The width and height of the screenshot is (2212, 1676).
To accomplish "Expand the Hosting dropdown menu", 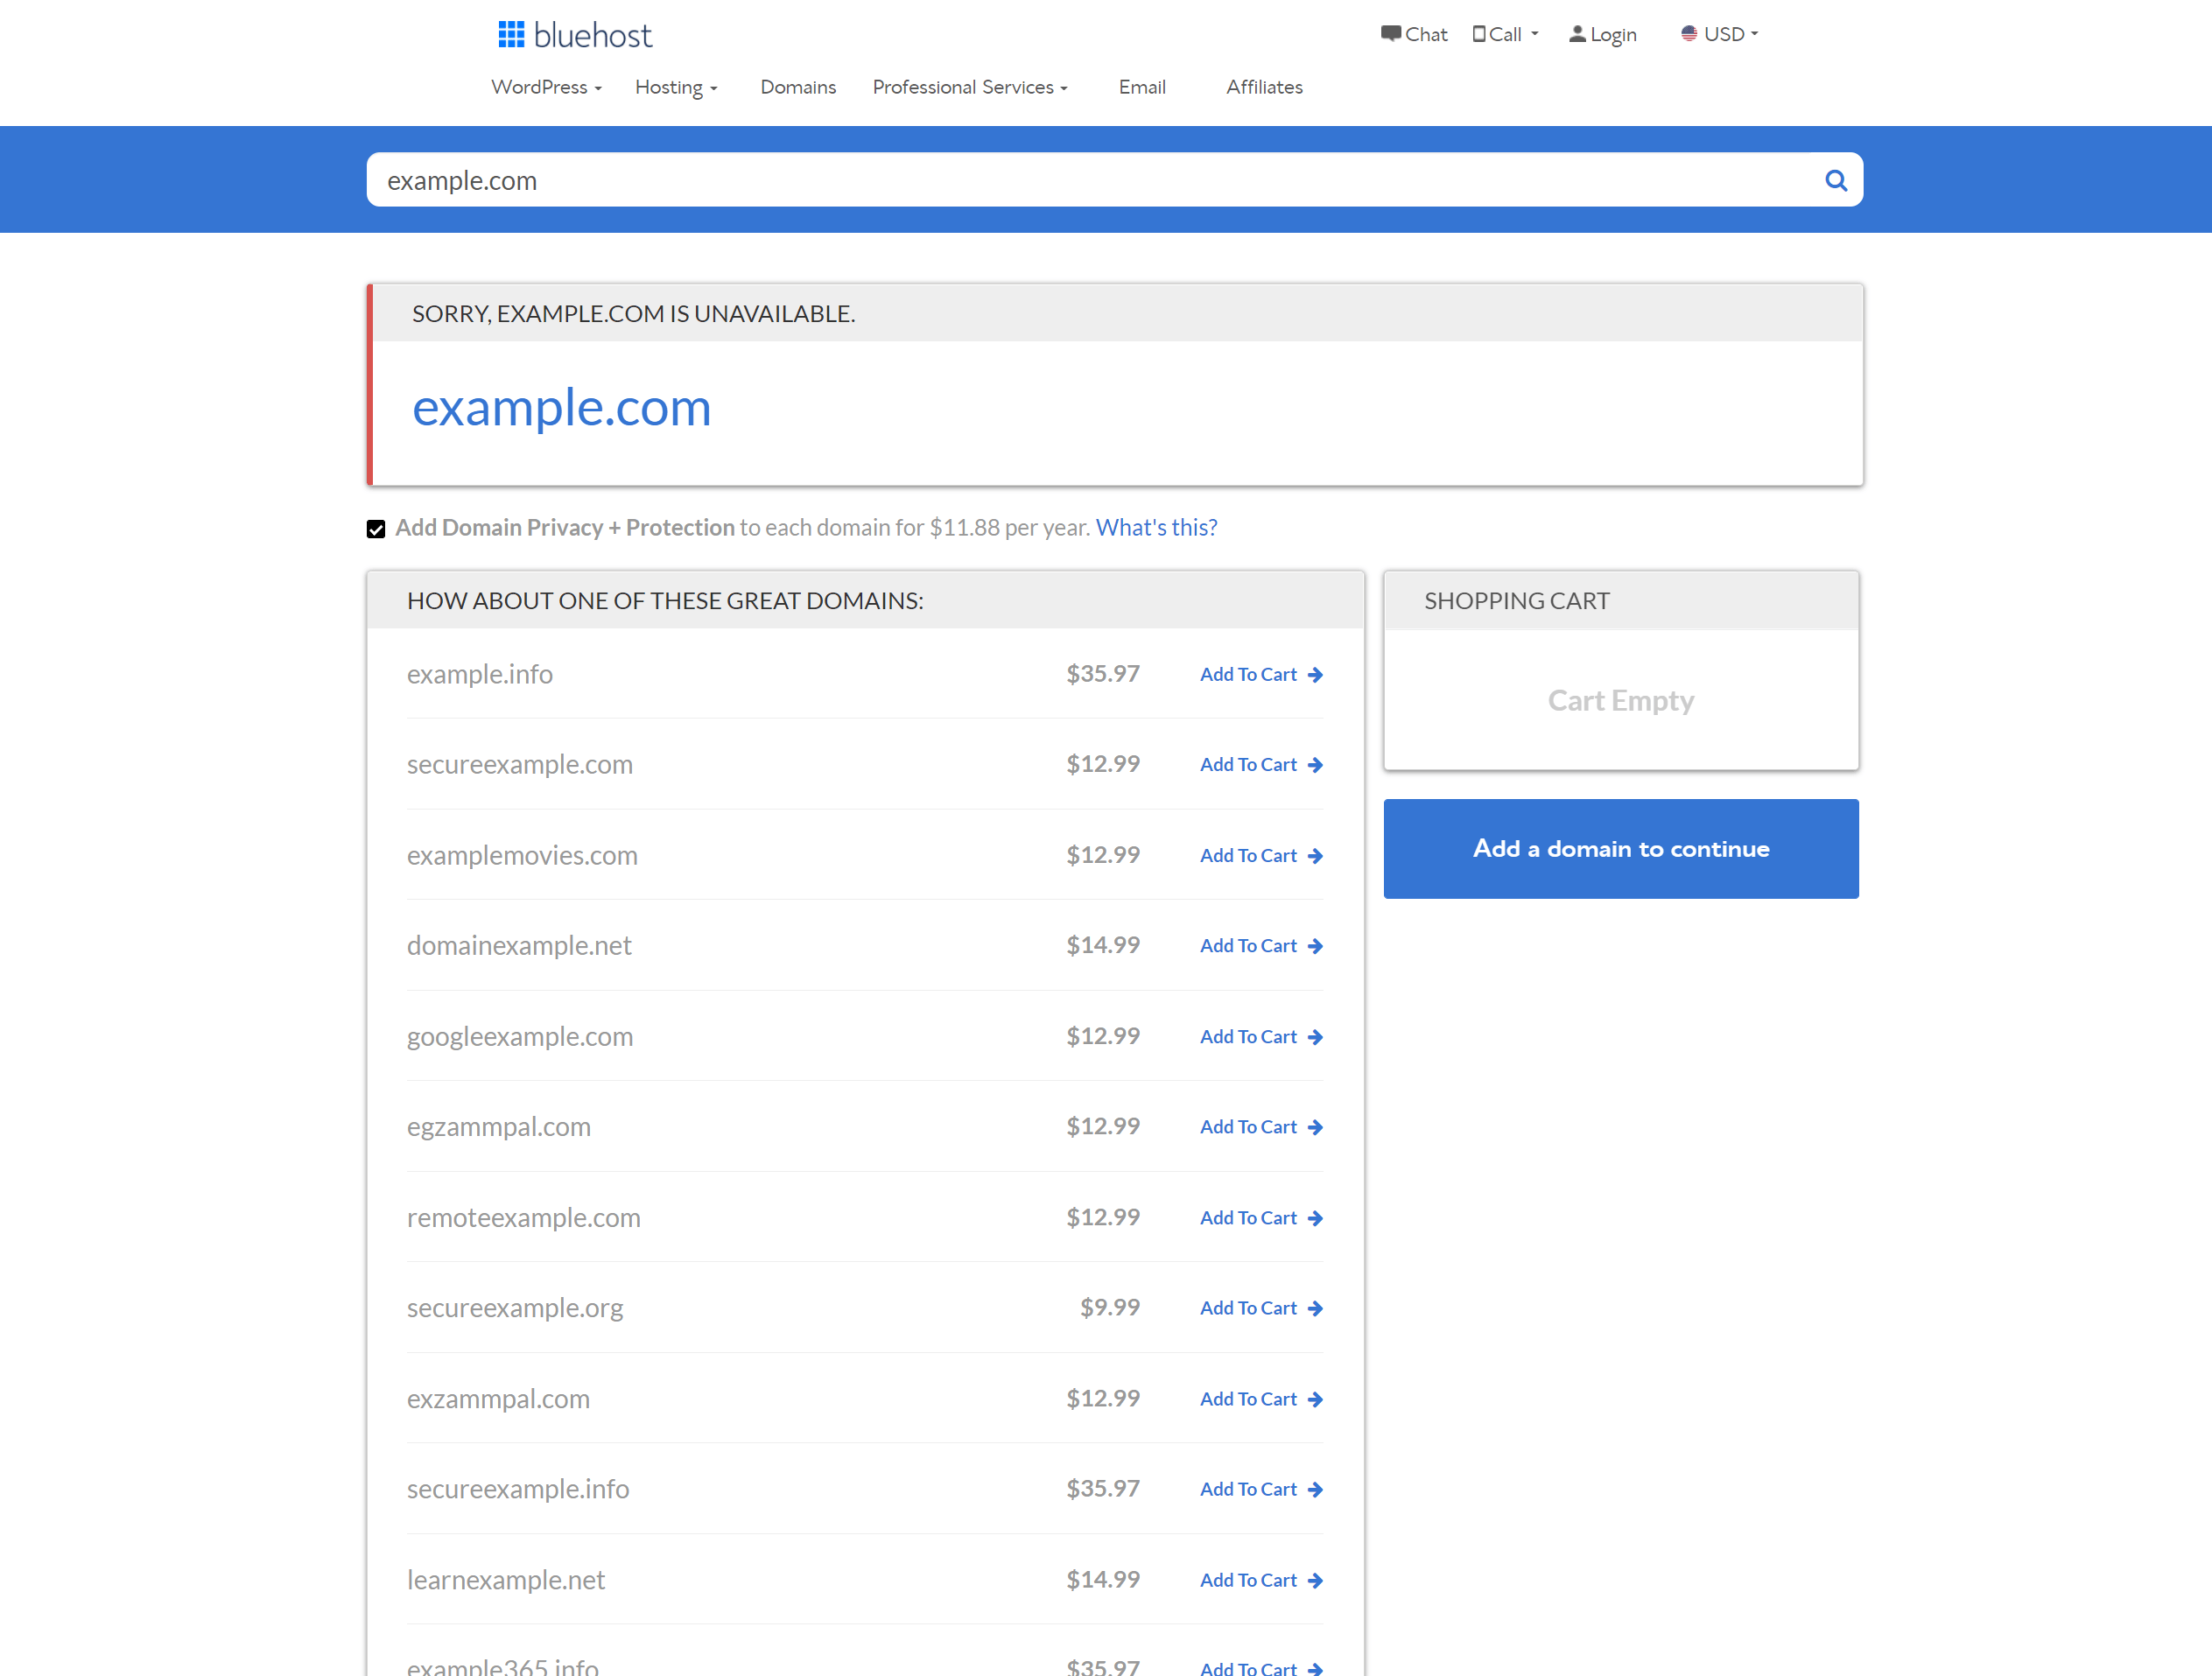I will [677, 85].
